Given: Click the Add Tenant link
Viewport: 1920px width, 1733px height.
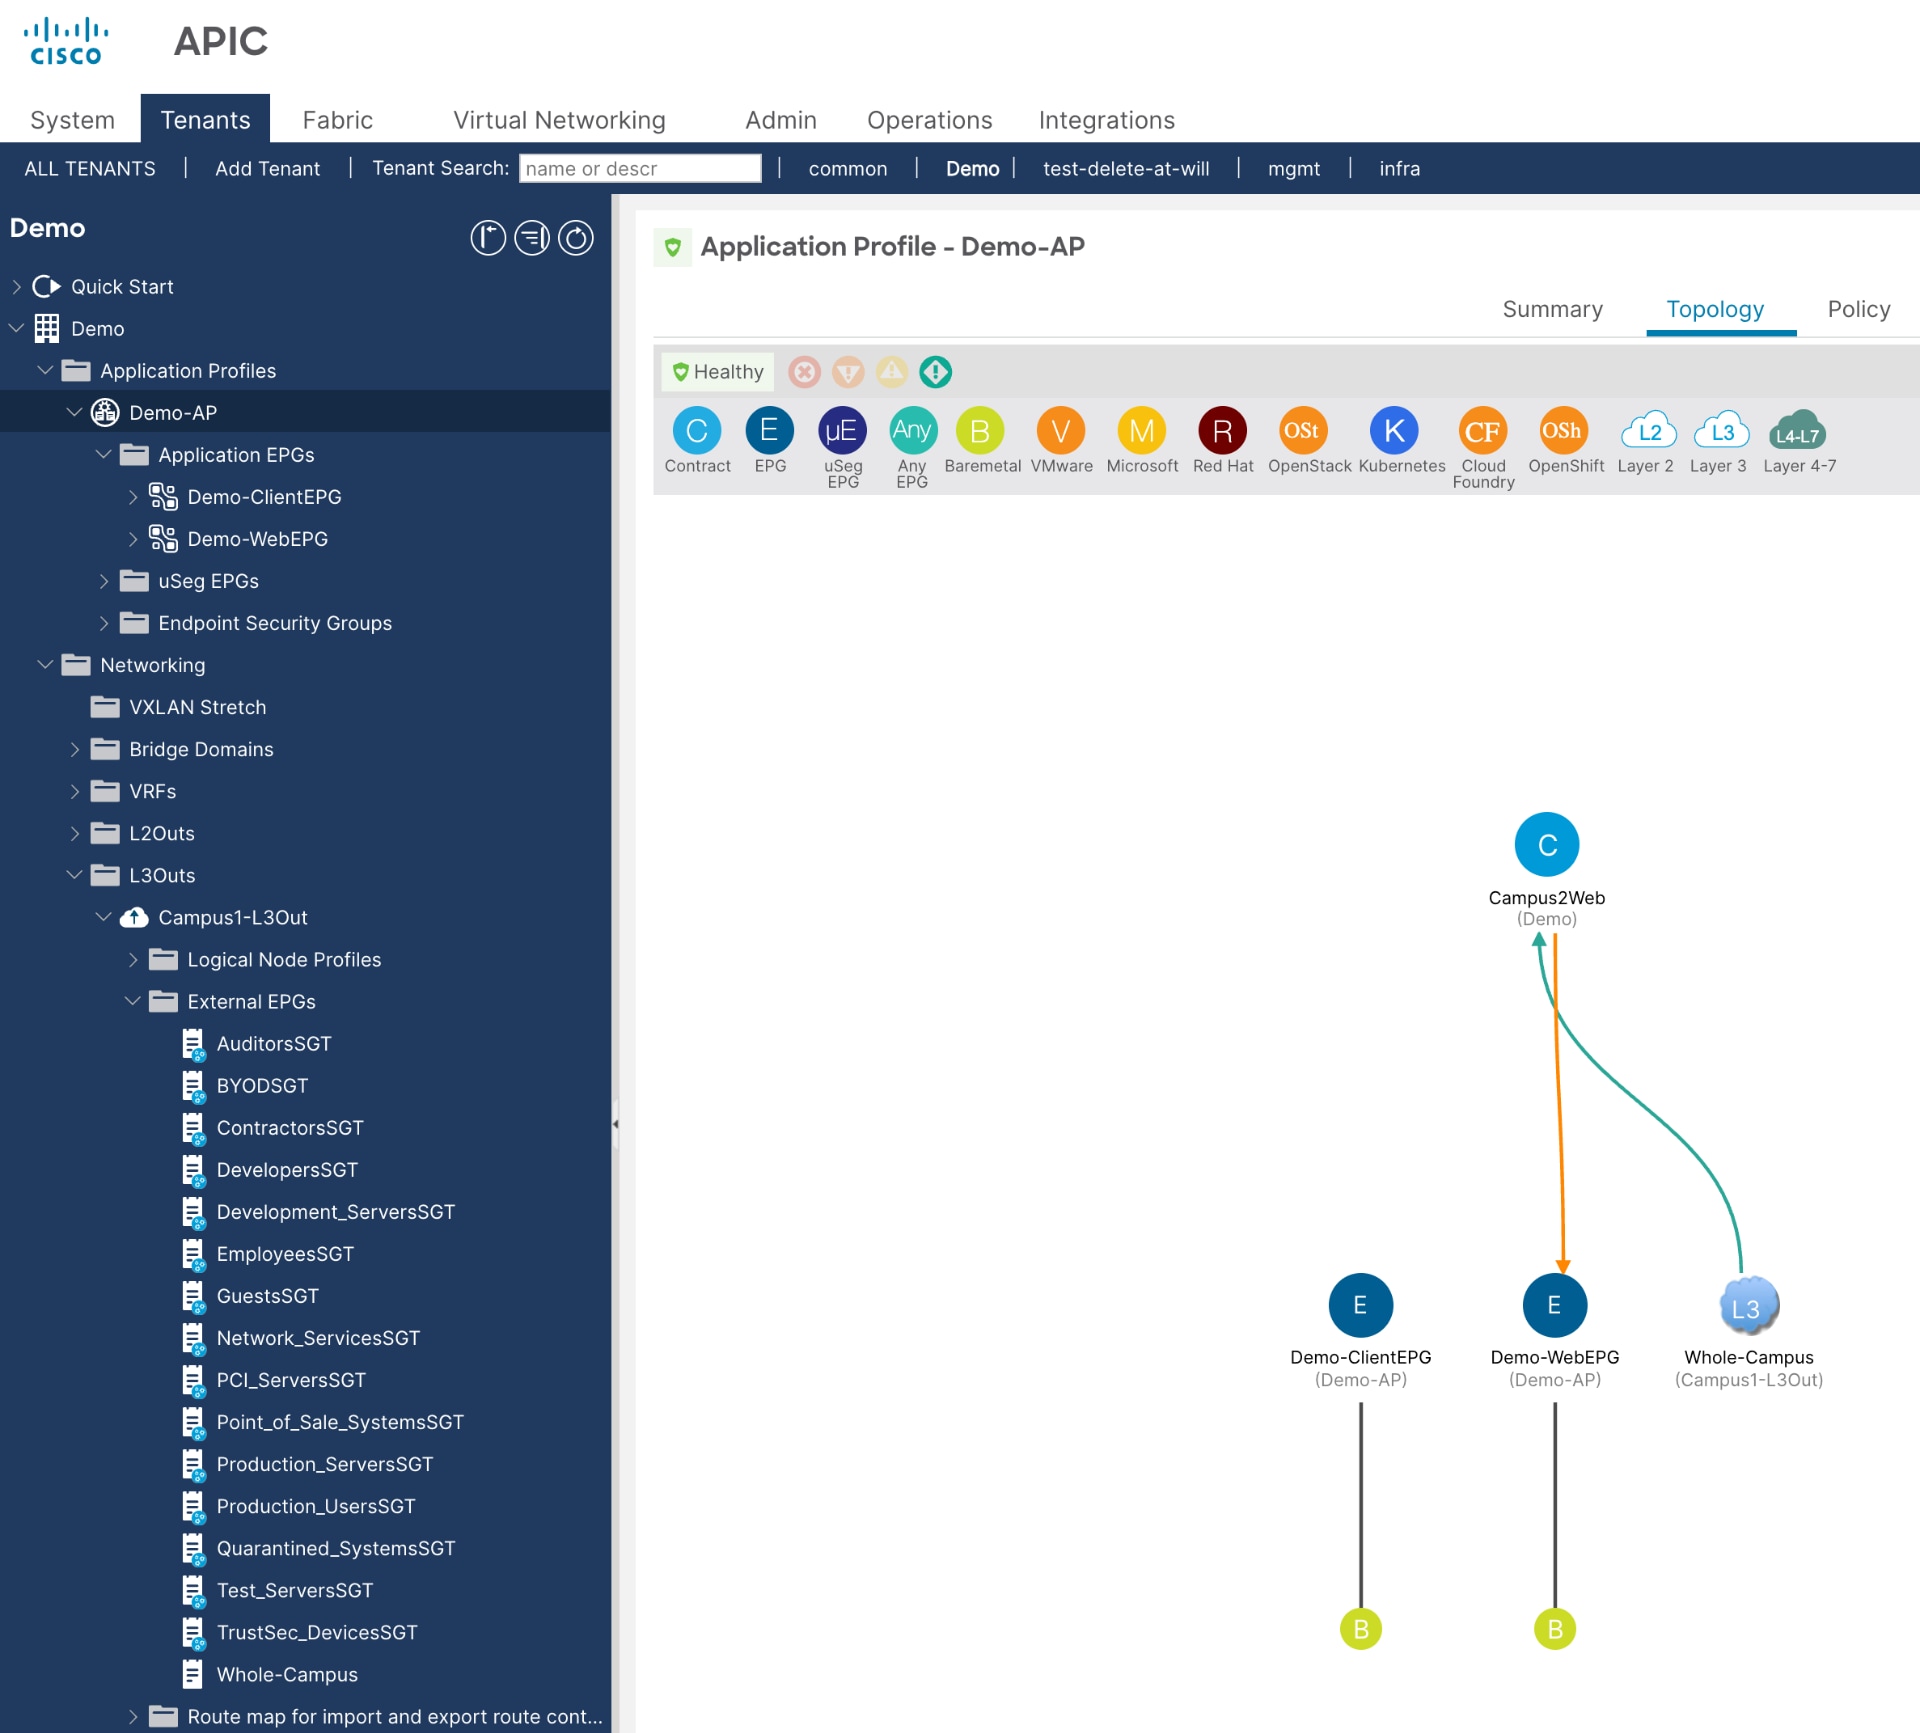Looking at the screenshot, I should 267,168.
